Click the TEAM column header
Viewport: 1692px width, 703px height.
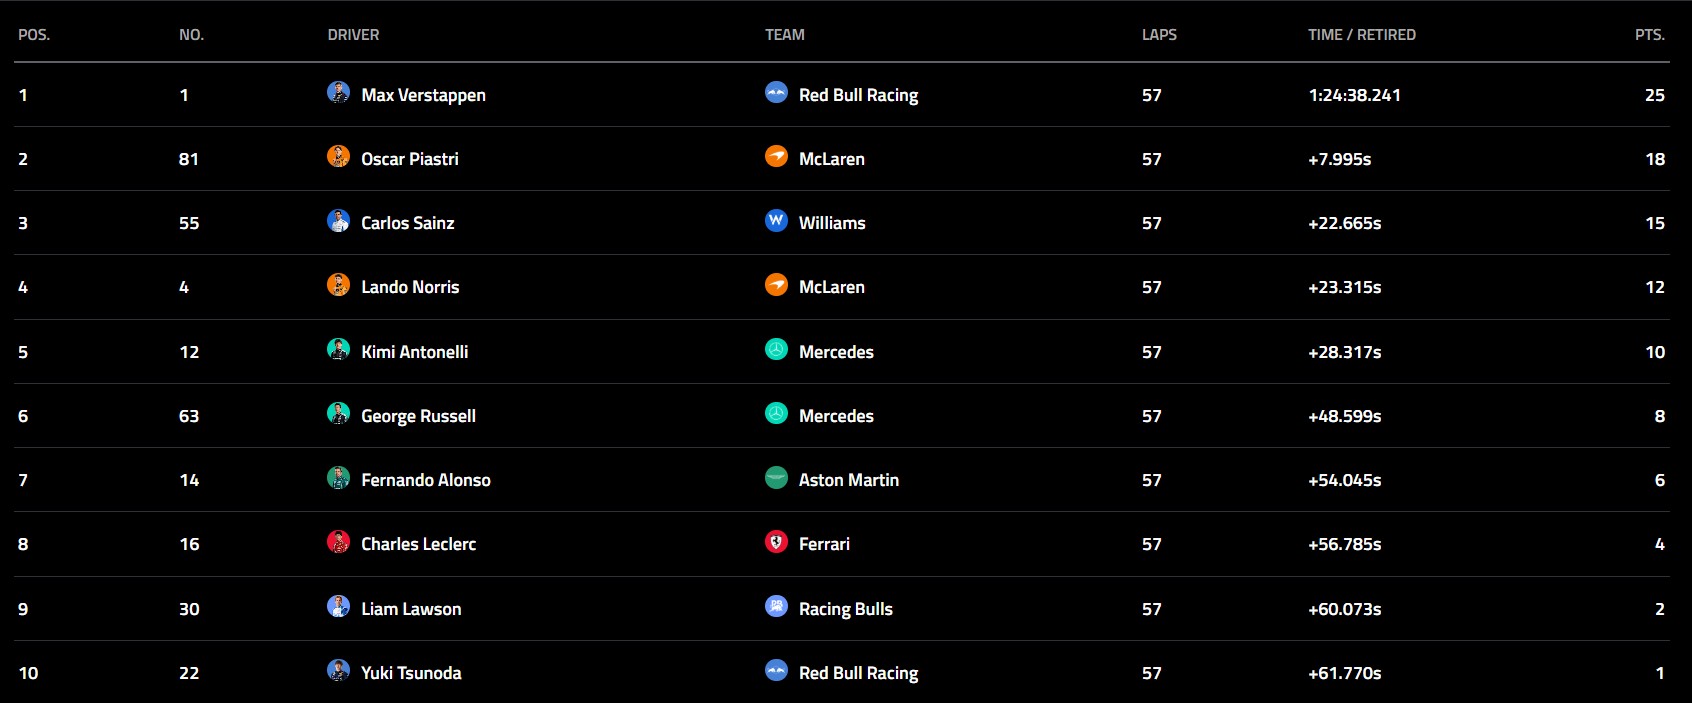784,35
